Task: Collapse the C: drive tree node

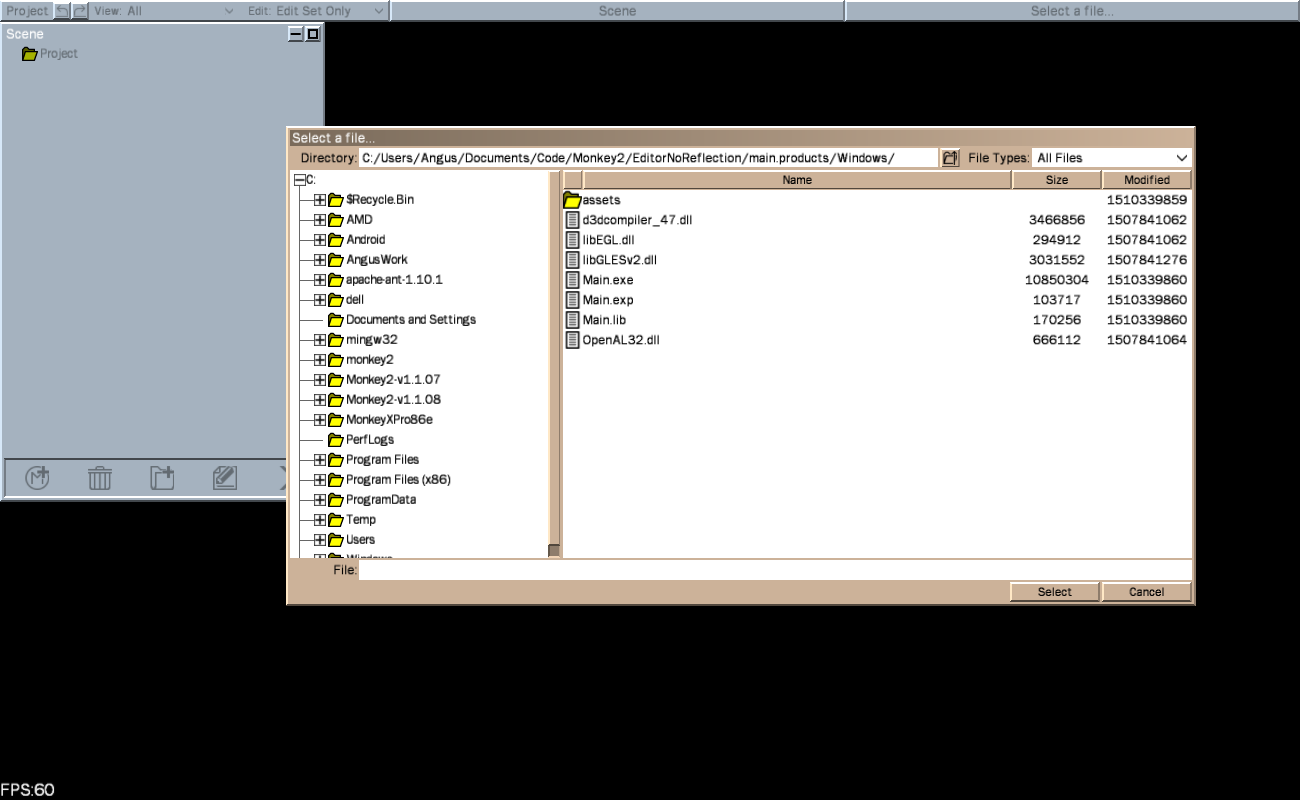Action: [300, 180]
